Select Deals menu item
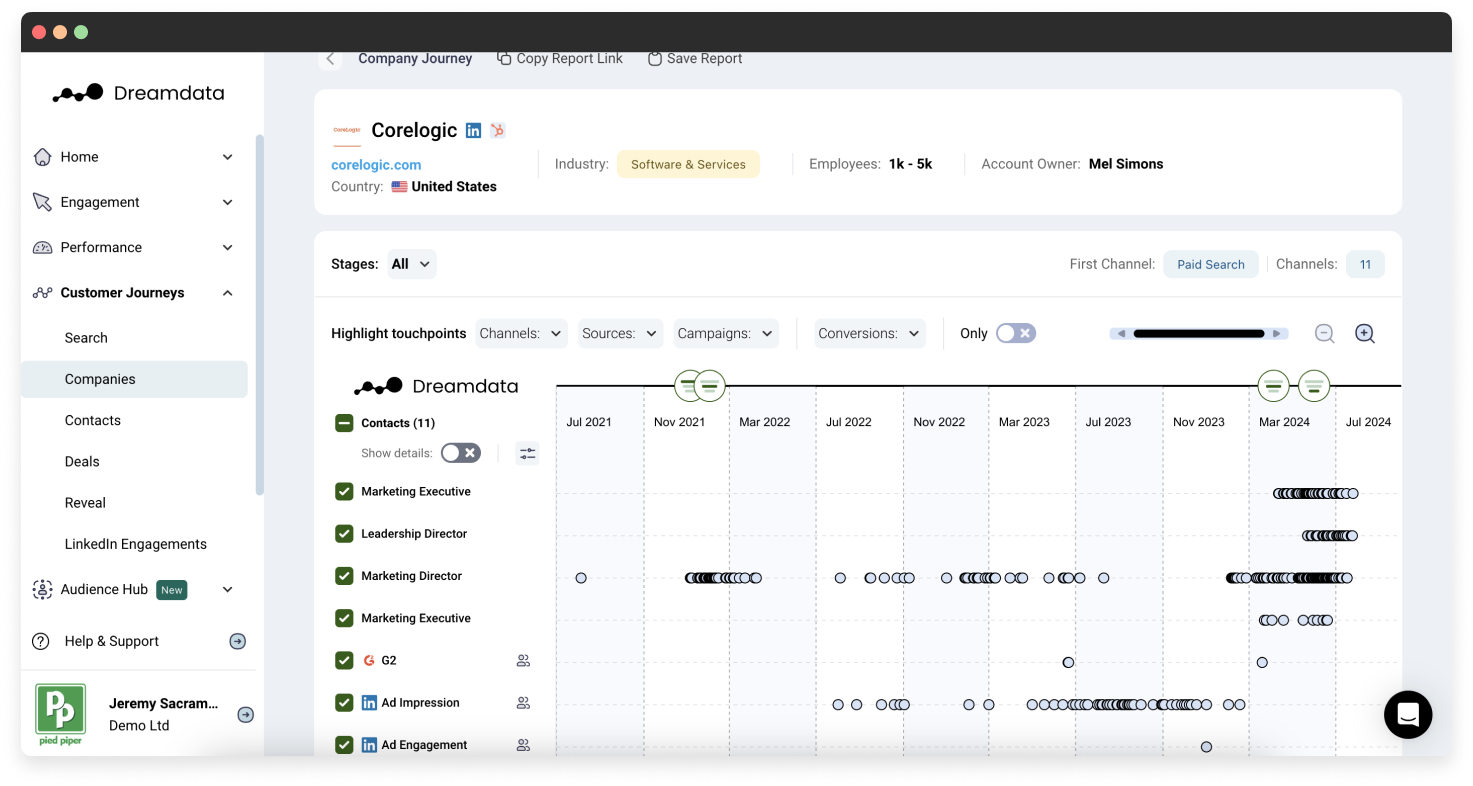The width and height of the screenshot is (1473, 786). [x=82, y=462]
